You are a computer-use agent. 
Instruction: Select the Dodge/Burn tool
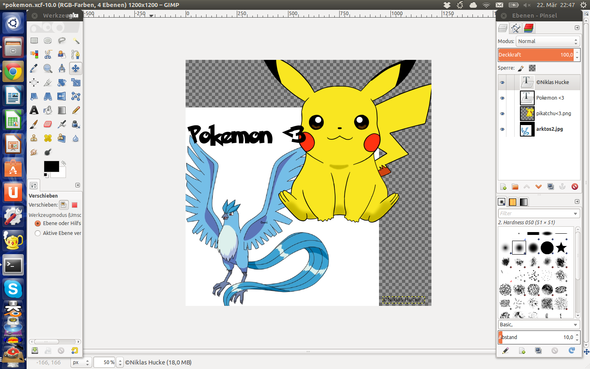[x=48, y=152]
